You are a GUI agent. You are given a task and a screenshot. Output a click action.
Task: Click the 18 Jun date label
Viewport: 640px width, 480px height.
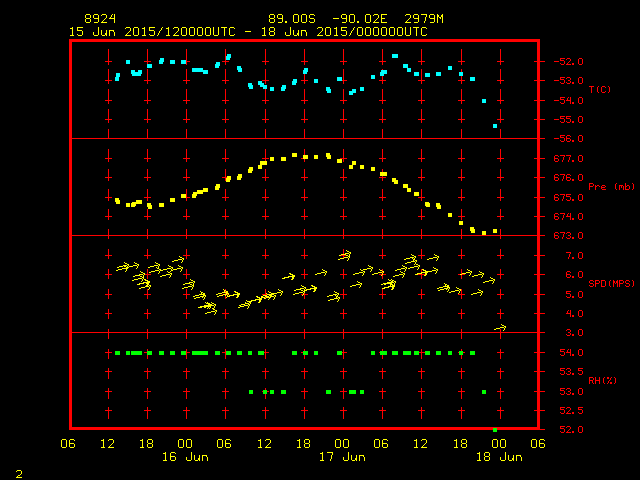499,457
